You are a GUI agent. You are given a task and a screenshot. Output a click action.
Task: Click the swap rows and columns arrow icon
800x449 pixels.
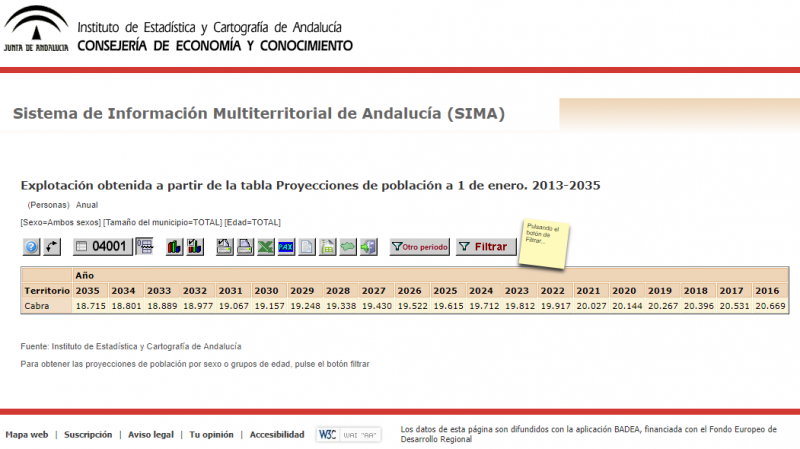click(52, 246)
